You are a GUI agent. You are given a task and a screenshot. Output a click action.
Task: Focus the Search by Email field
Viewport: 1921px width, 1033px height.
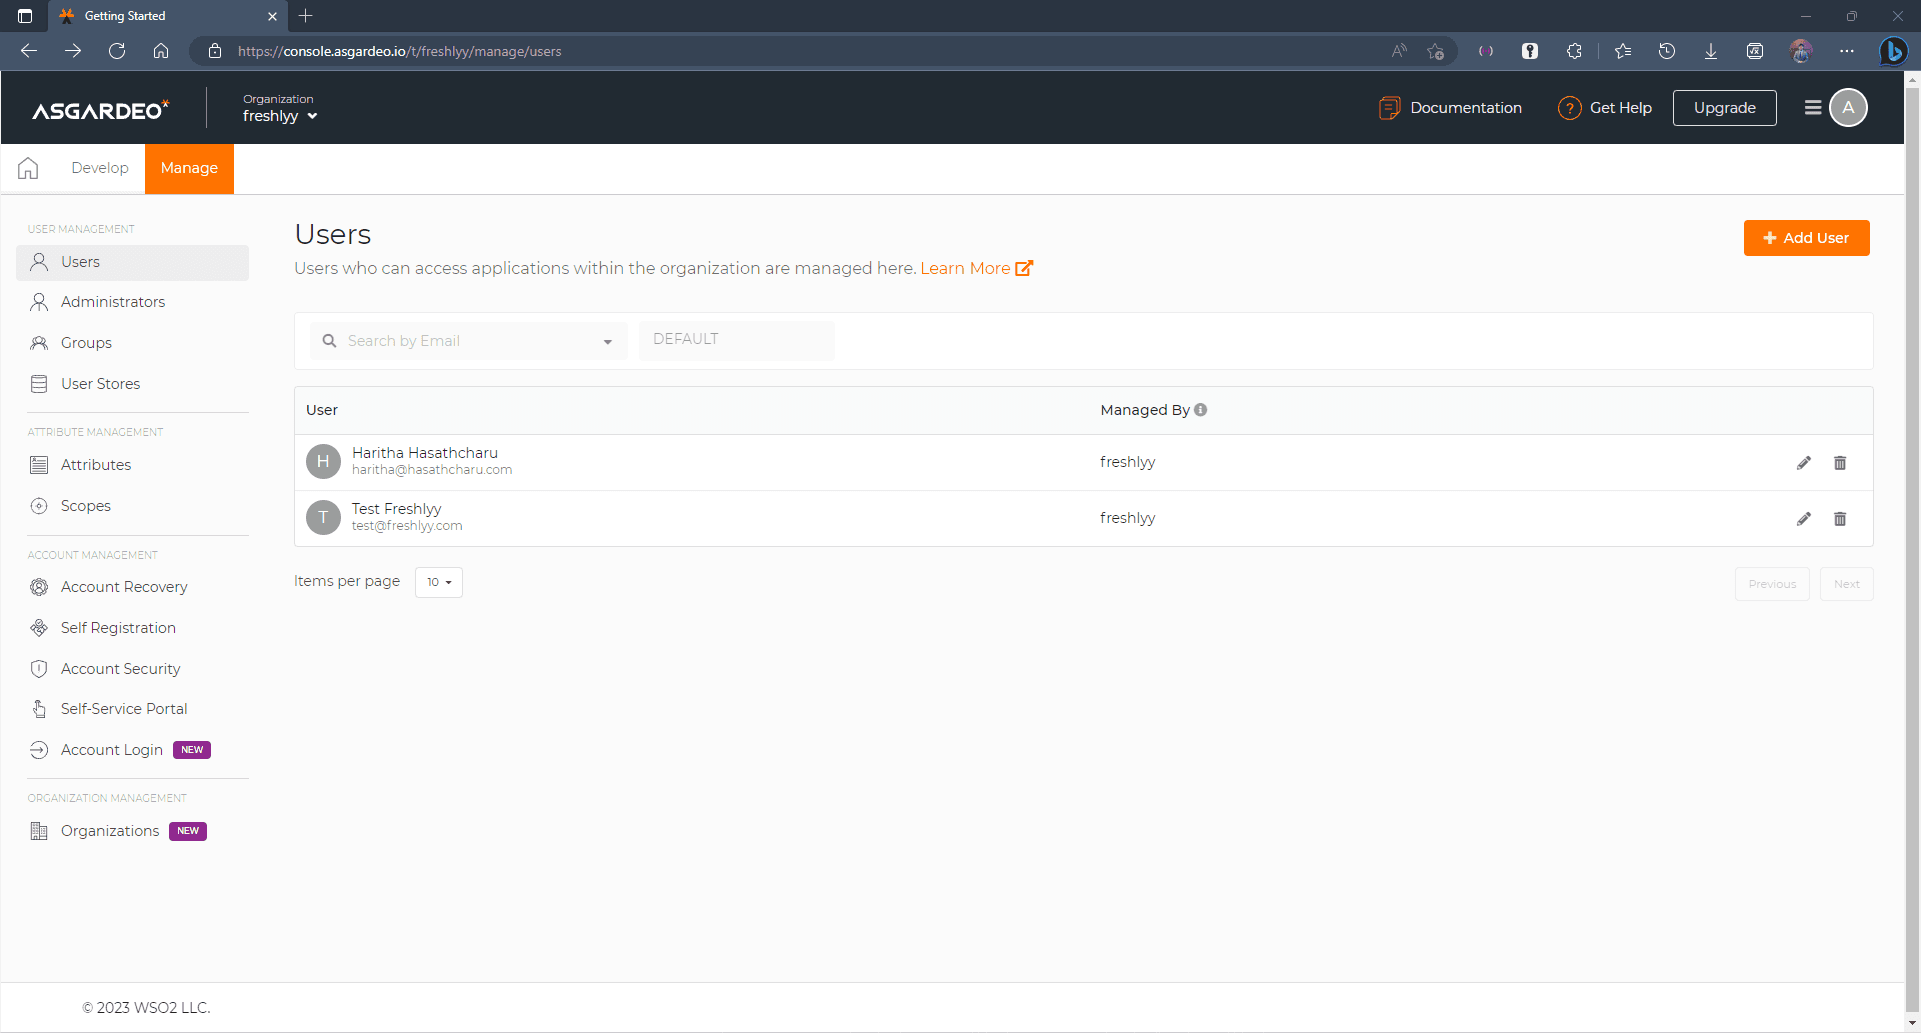tap(468, 341)
